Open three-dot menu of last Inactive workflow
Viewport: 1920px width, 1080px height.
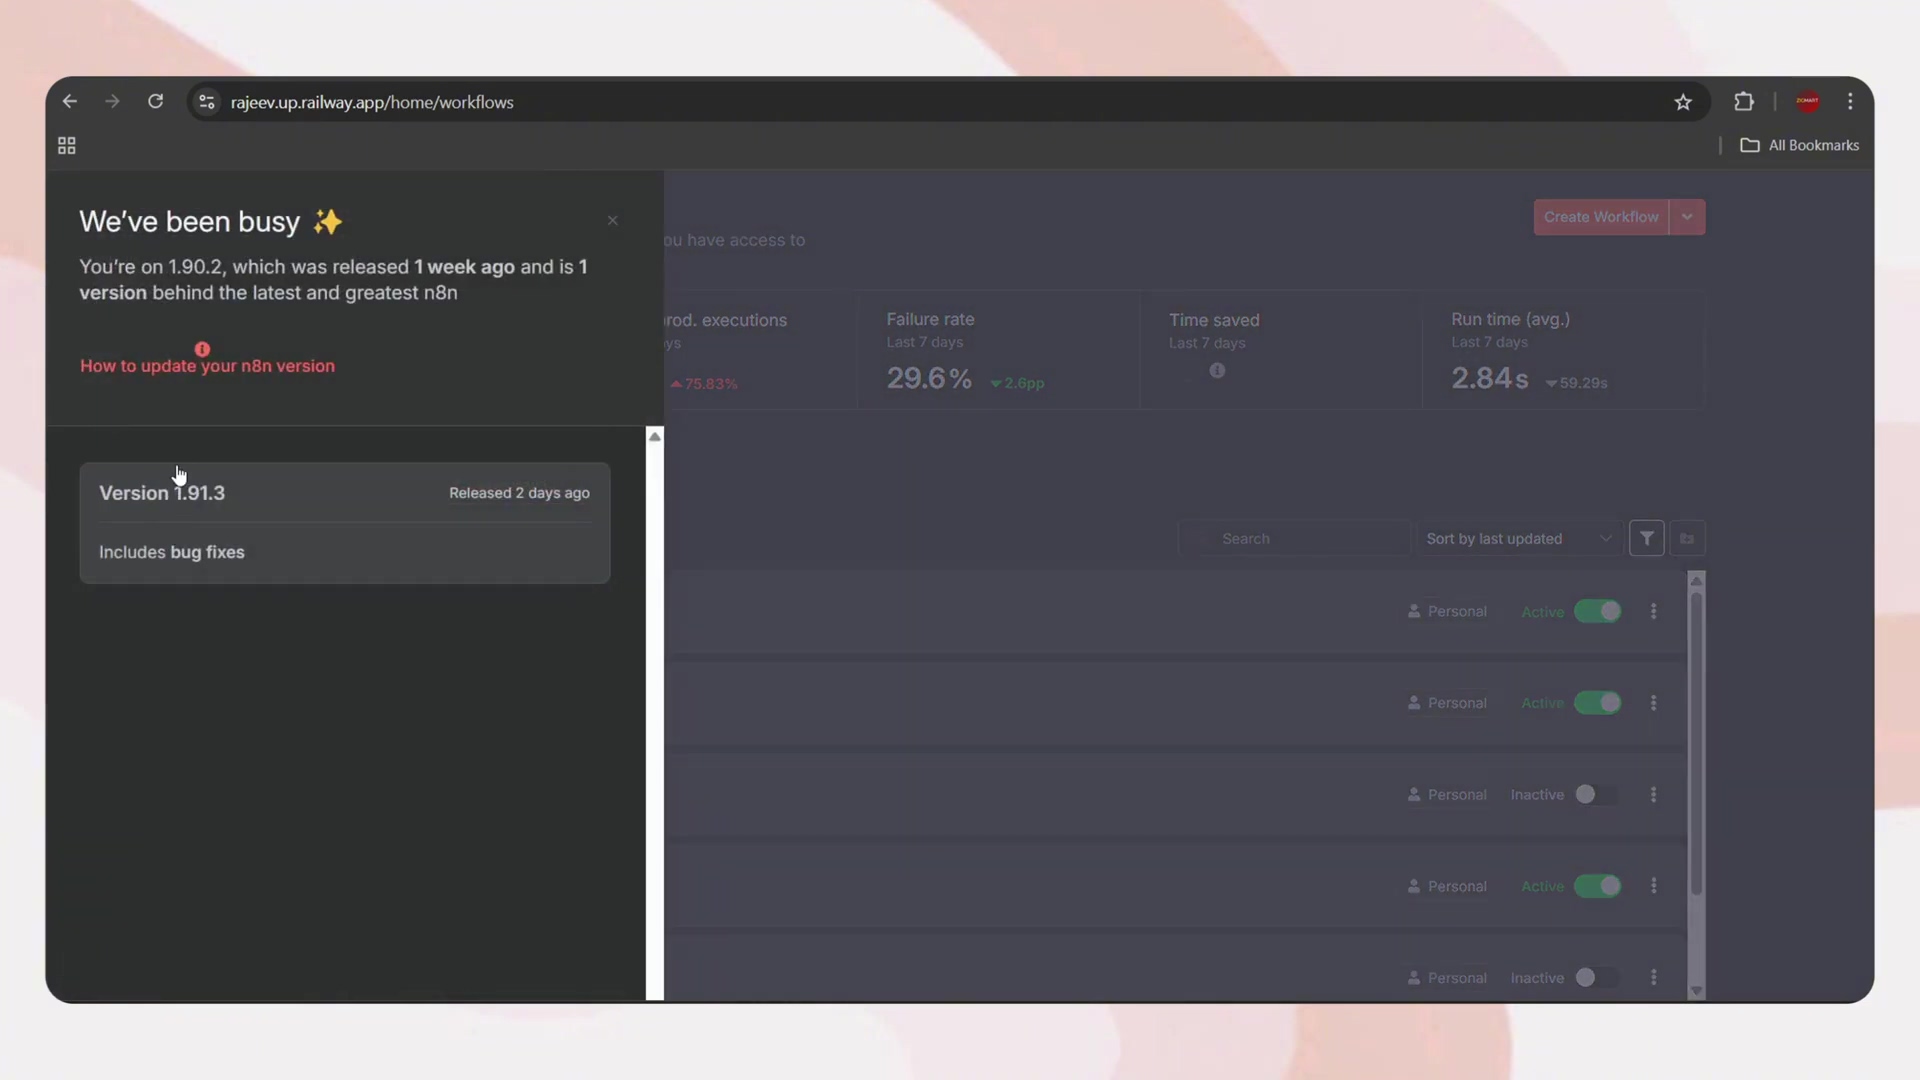click(1653, 978)
